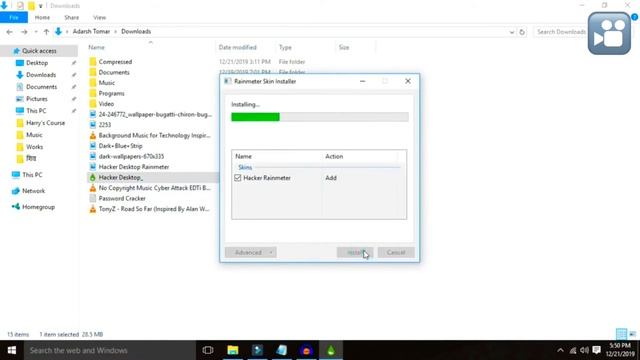Click the green installing progress bar

point(320,117)
